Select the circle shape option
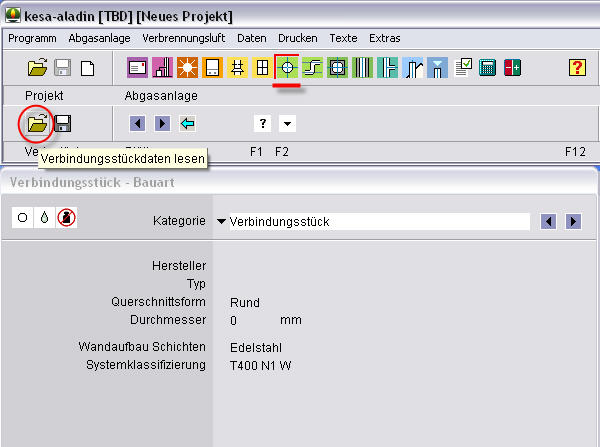The image size is (600, 447). coord(22,219)
